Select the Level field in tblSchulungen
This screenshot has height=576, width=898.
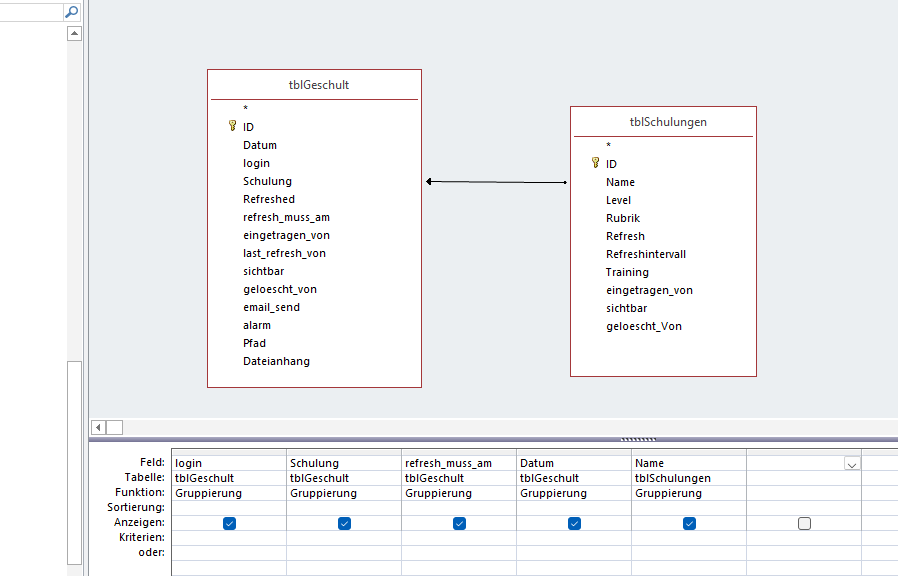(619, 200)
